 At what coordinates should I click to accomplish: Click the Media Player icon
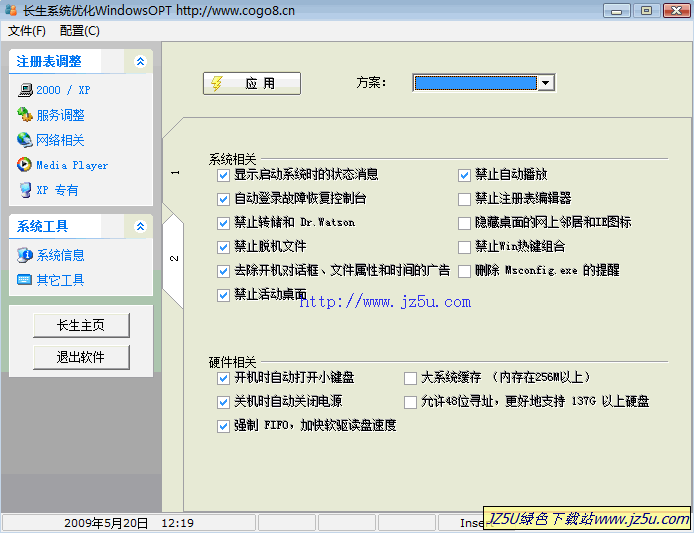tap(24, 165)
